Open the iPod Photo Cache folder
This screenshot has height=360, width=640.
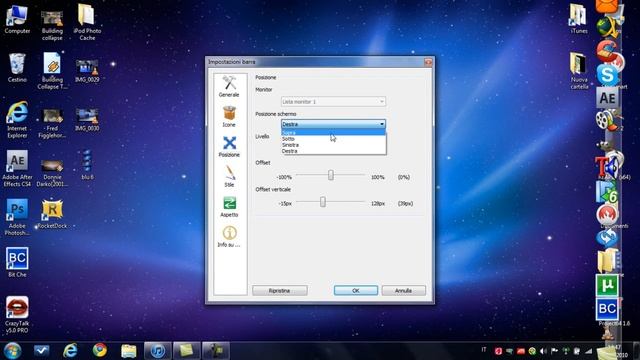pos(87,22)
